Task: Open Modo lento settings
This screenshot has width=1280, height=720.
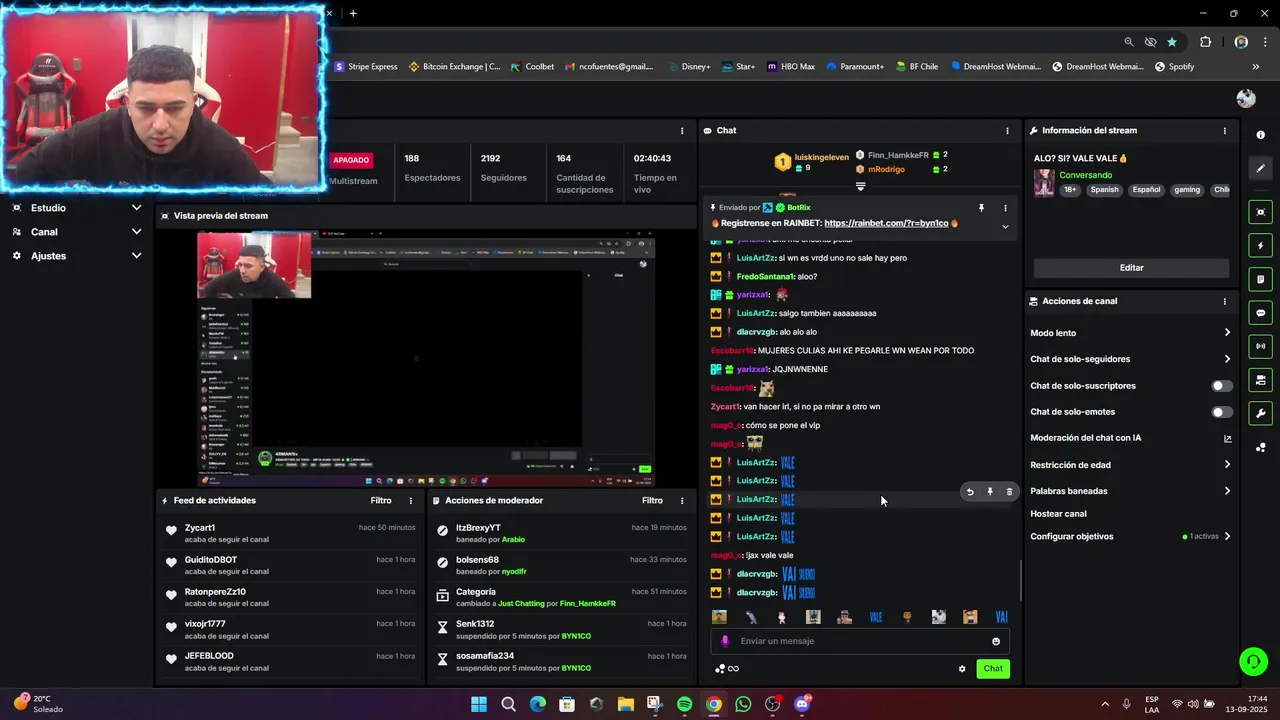Action: [1131, 333]
